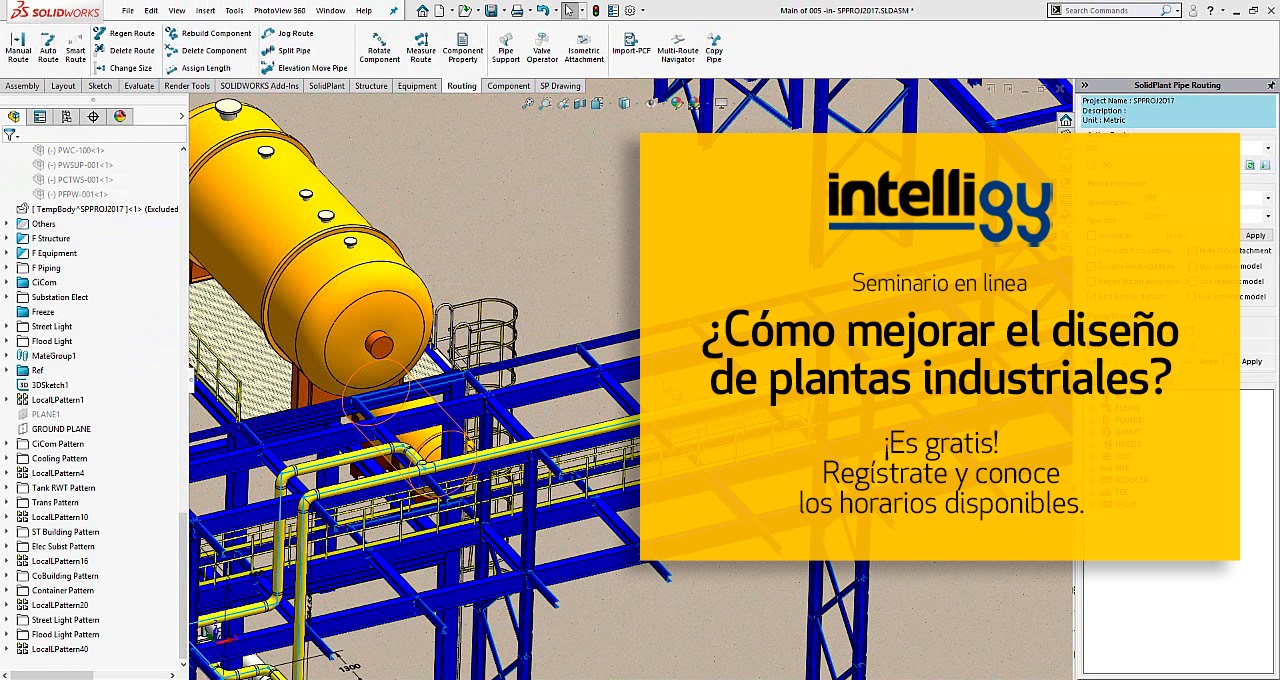This screenshot has width=1280, height=680.
Task: Click Change Size tool
Action: (x=123, y=68)
